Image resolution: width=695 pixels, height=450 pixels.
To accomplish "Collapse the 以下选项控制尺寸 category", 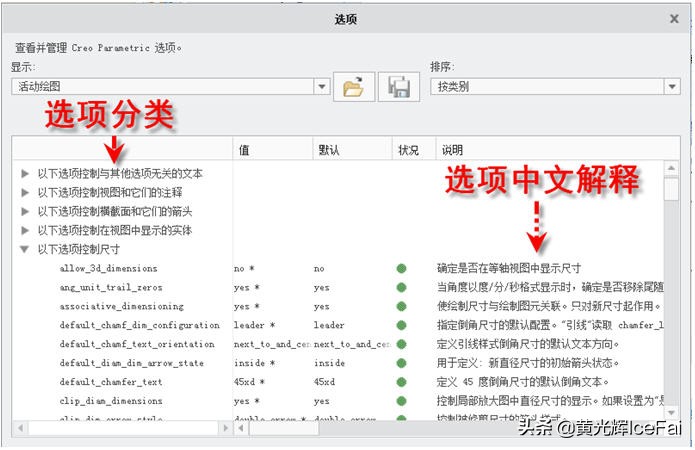I will [25, 249].
